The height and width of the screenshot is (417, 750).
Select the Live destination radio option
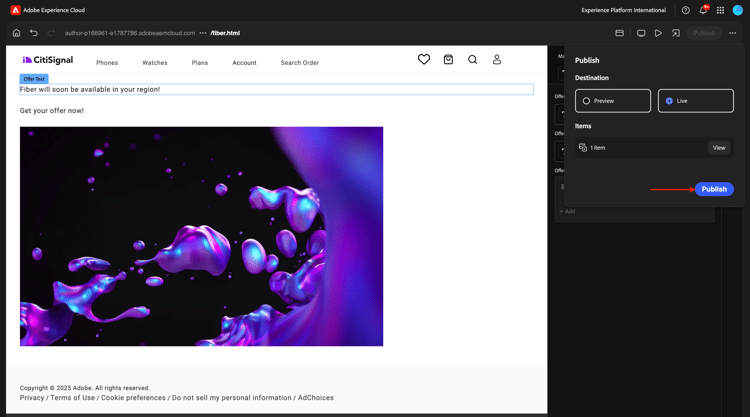(696, 101)
